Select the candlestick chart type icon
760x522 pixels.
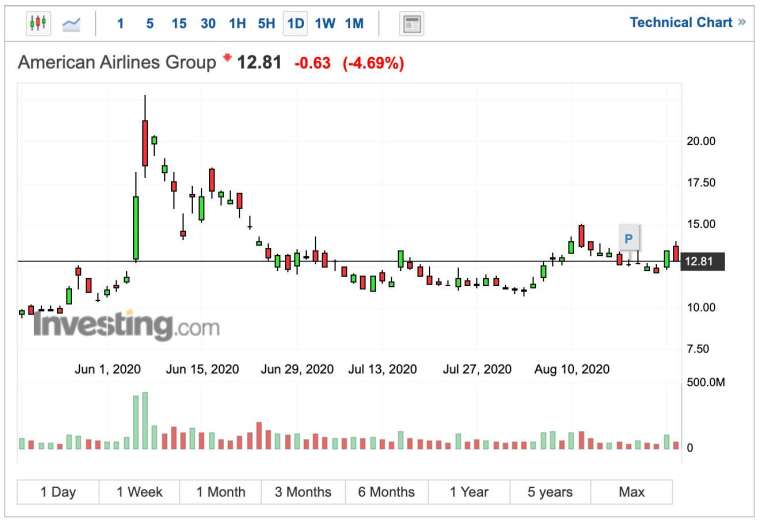click(x=38, y=23)
